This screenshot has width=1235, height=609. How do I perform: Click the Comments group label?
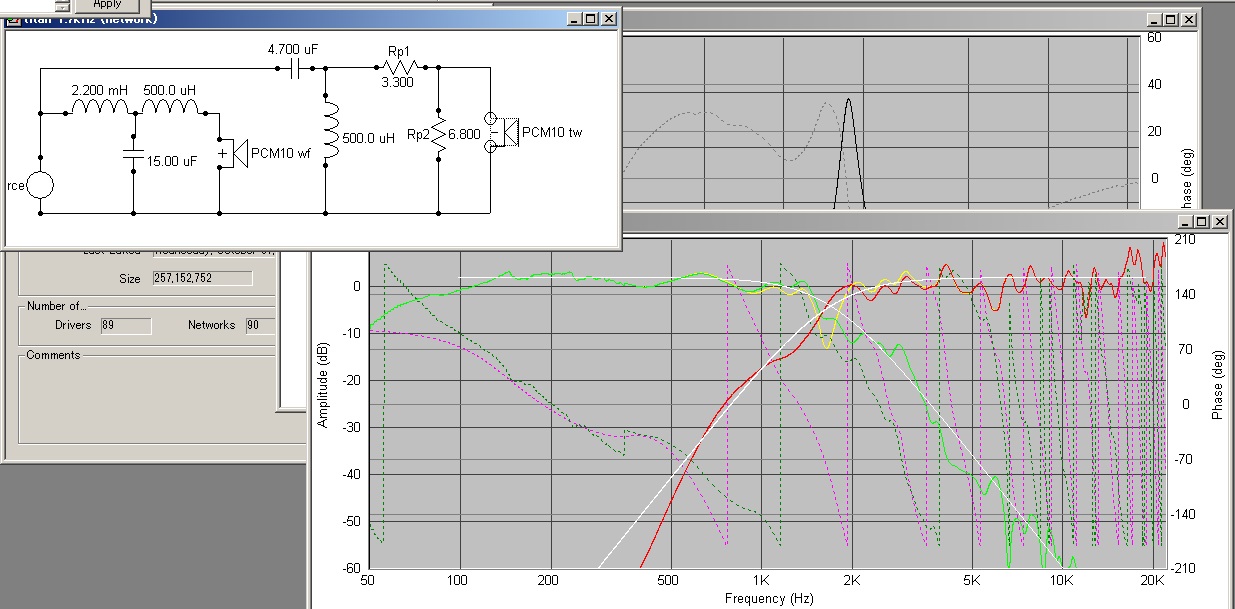[54, 355]
